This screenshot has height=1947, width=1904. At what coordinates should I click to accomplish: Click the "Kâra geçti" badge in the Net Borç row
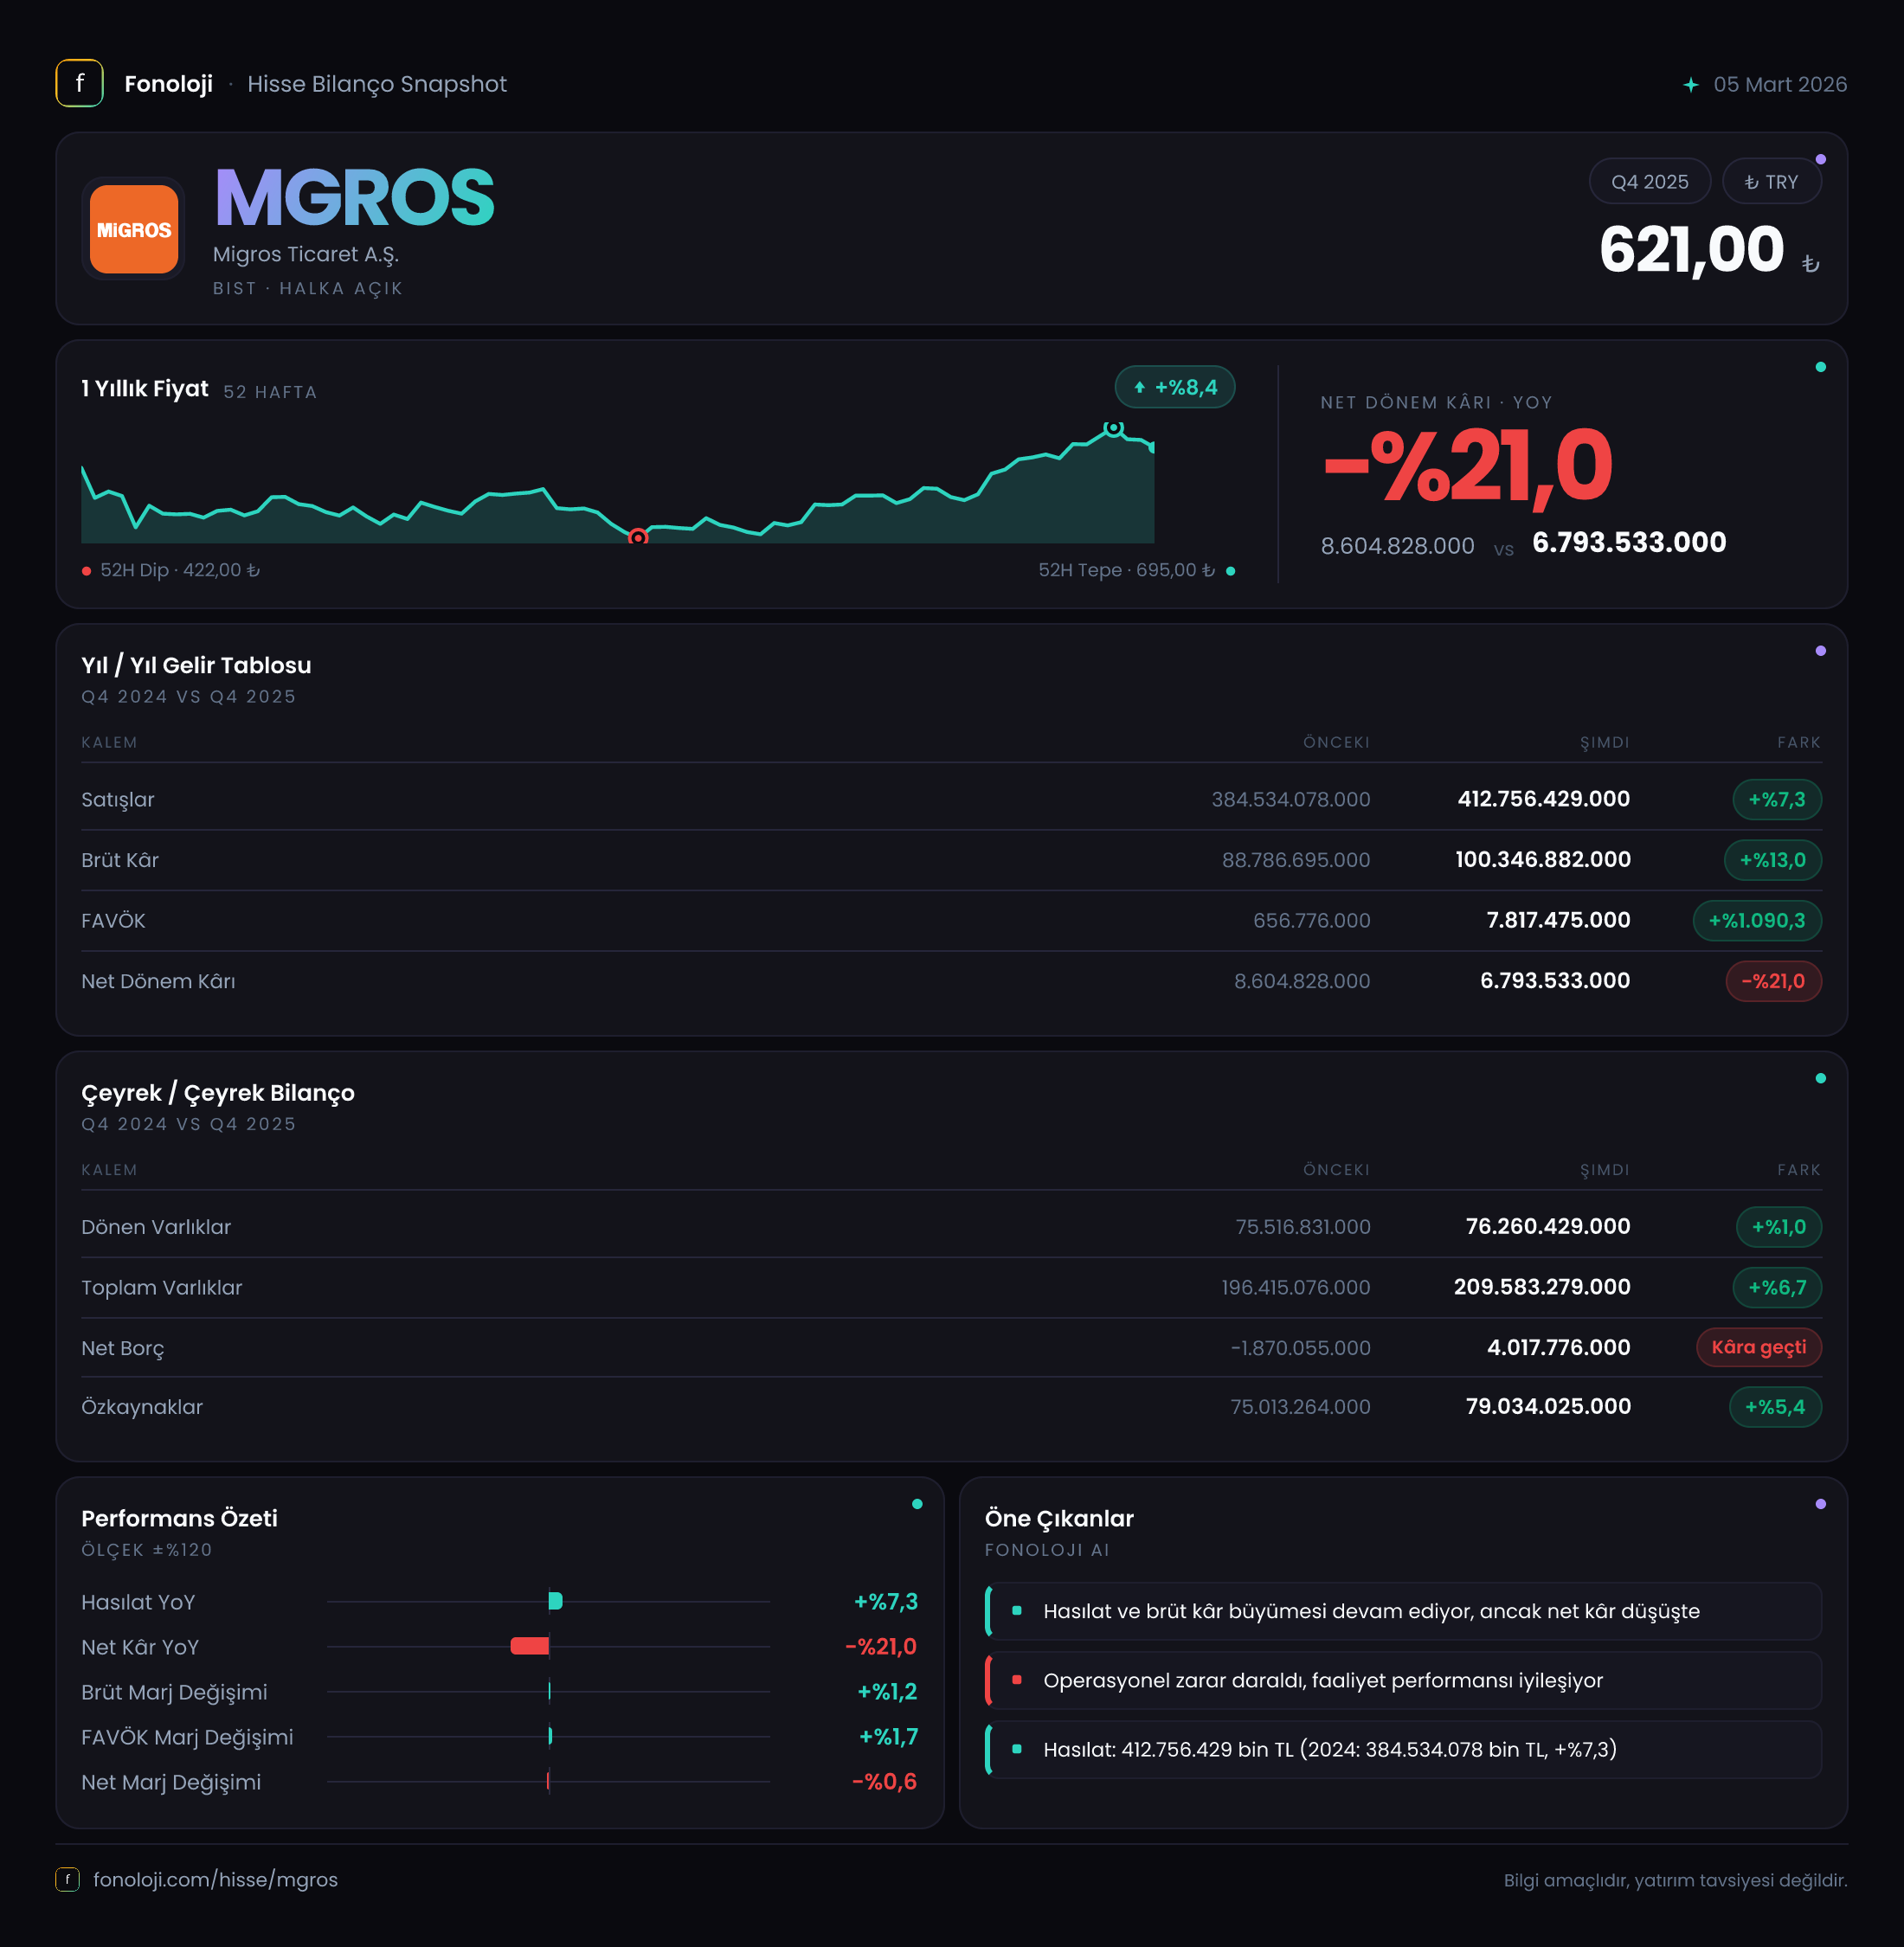coord(1759,1347)
